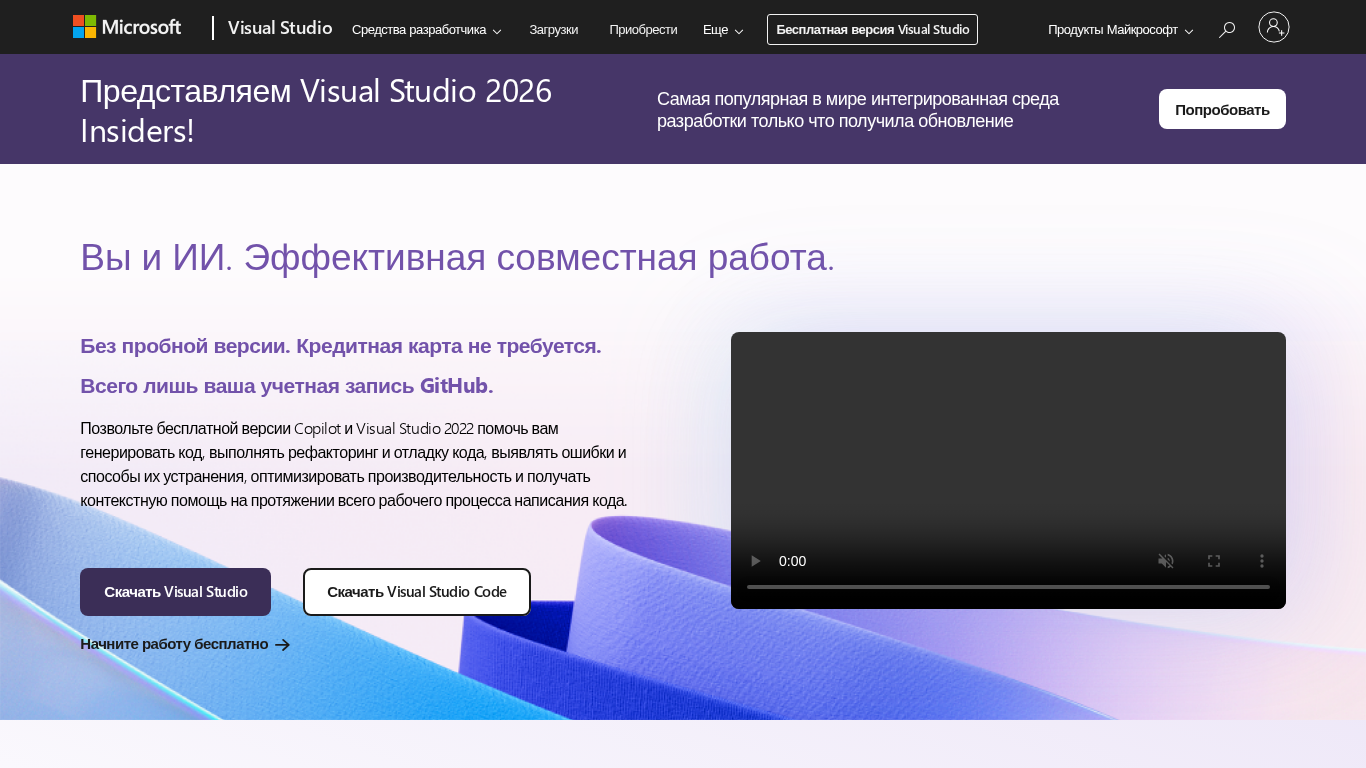Open the search magnifier icon
Screen dimensions: 1366x768
[1227, 30]
